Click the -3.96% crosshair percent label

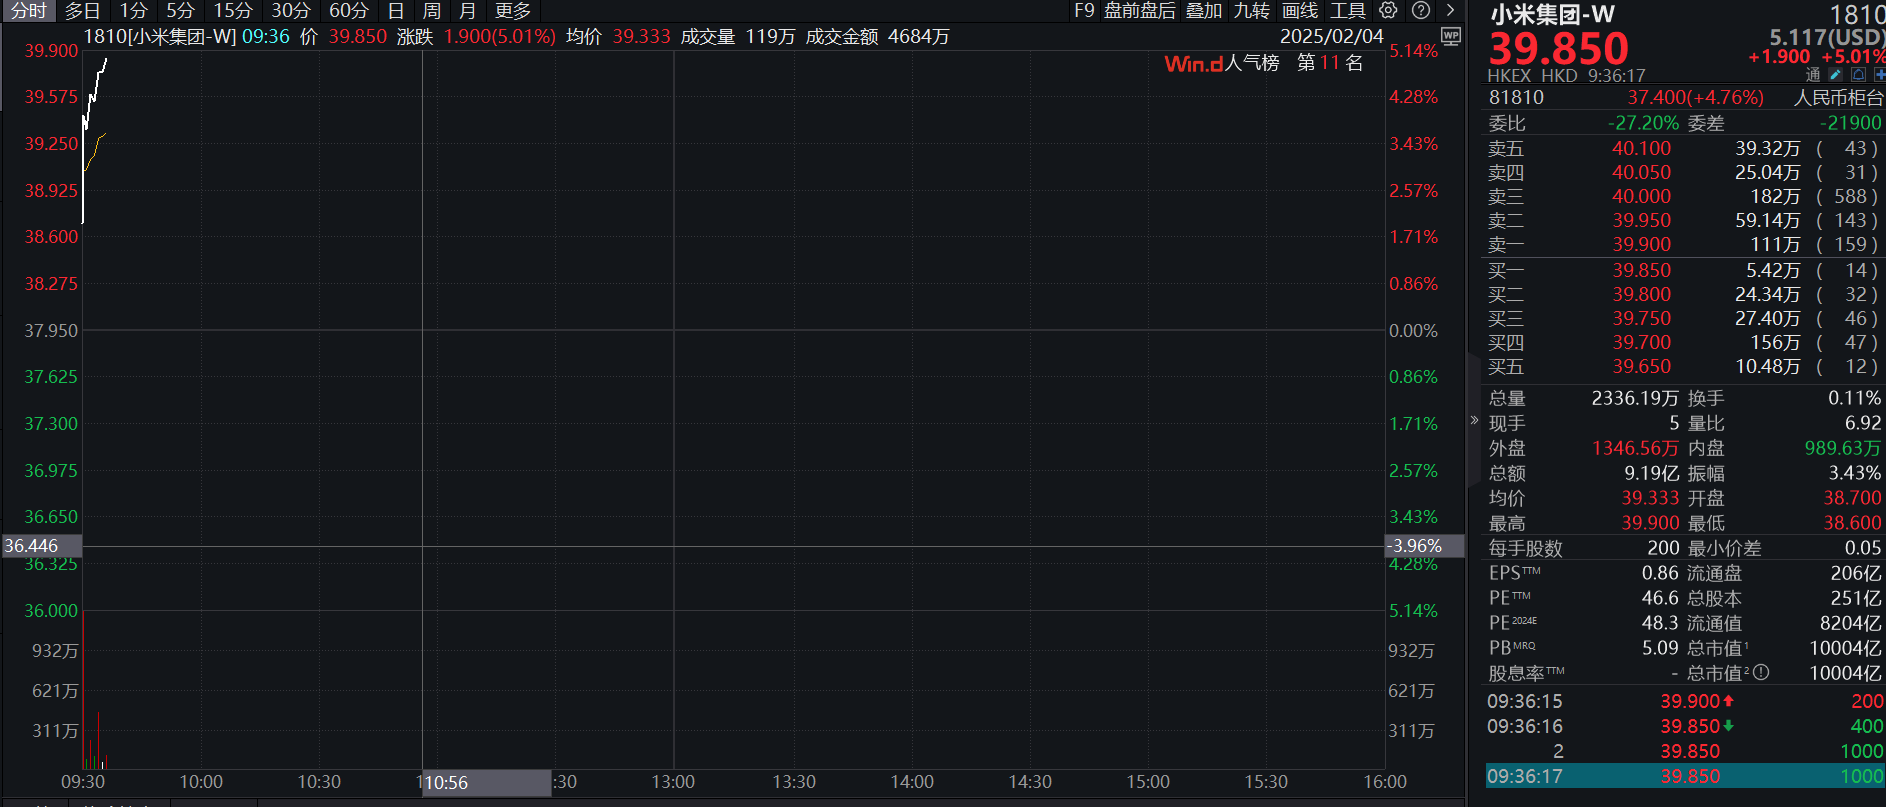click(1424, 546)
